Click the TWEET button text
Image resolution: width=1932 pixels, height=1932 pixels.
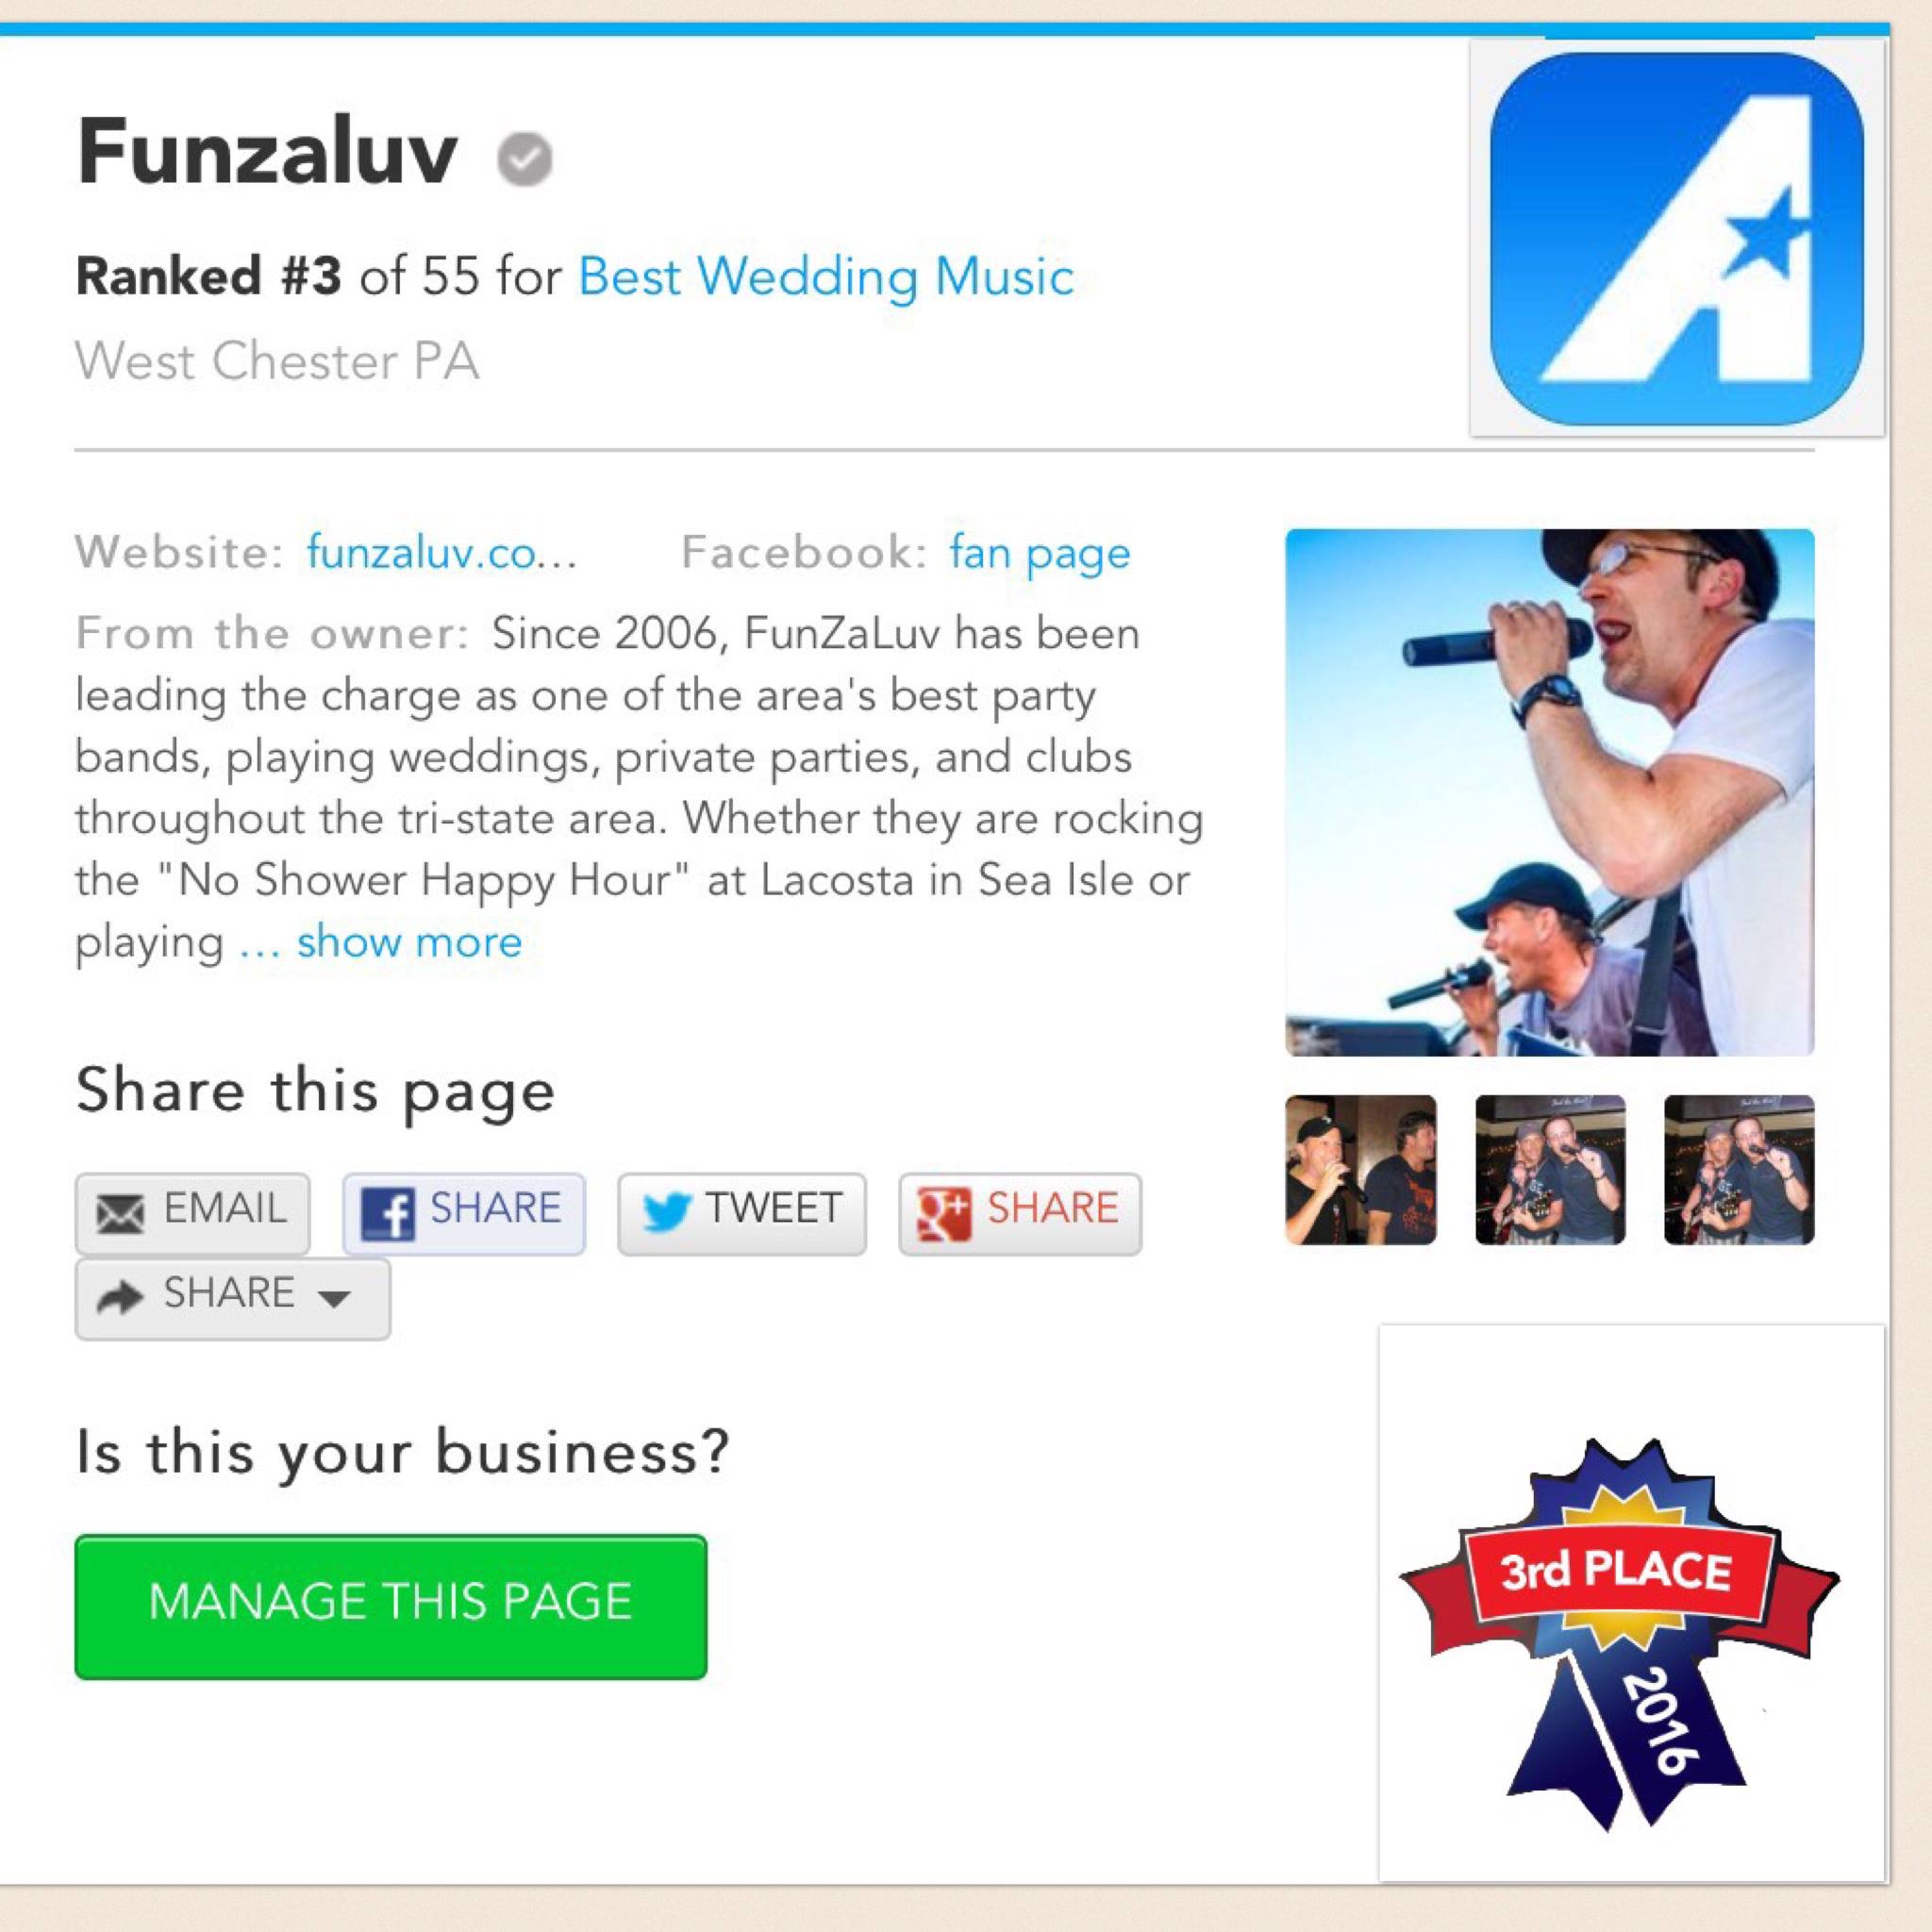tap(774, 1208)
